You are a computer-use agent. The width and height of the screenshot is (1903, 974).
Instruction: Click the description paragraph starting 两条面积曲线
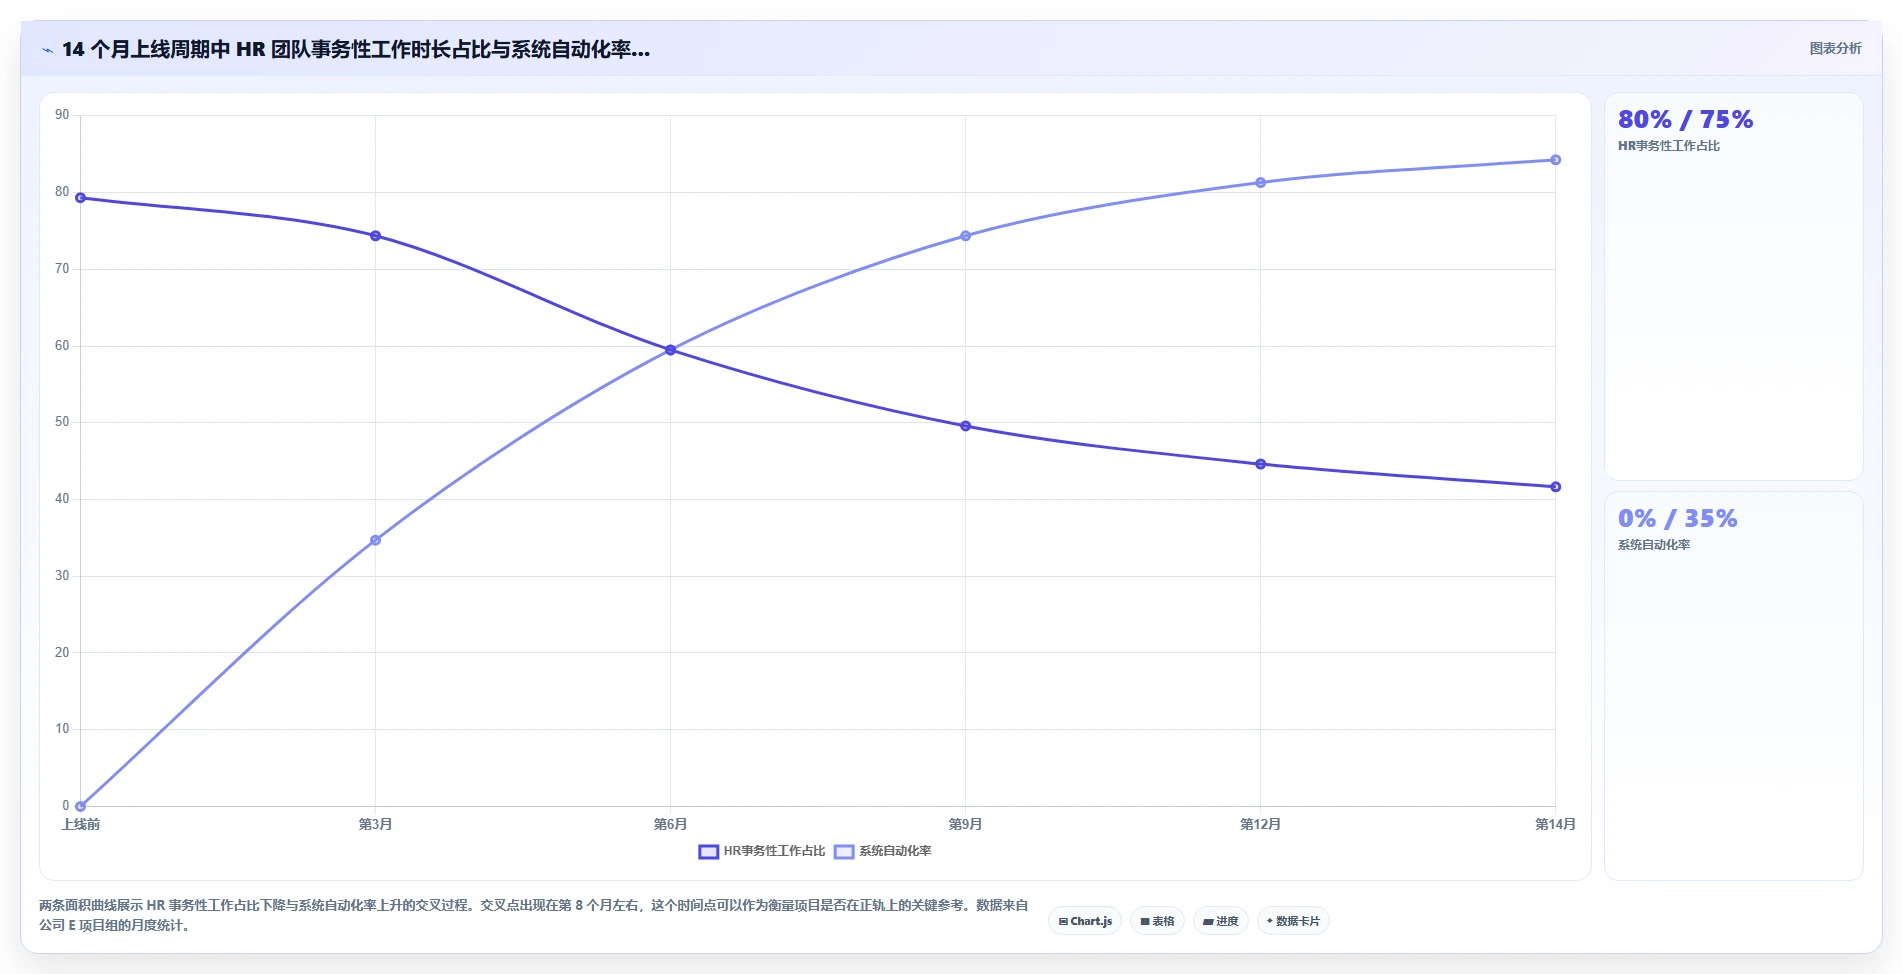tap(534, 915)
